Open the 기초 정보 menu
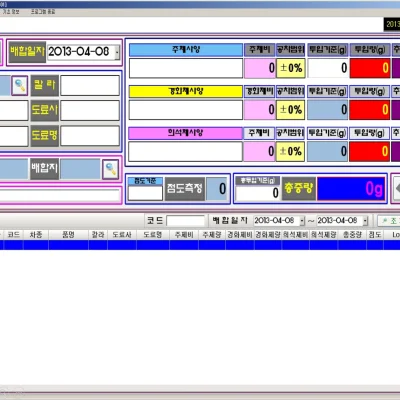The width and height of the screenshot is (400, 400). pyautogui.click(x=11, y=12)
